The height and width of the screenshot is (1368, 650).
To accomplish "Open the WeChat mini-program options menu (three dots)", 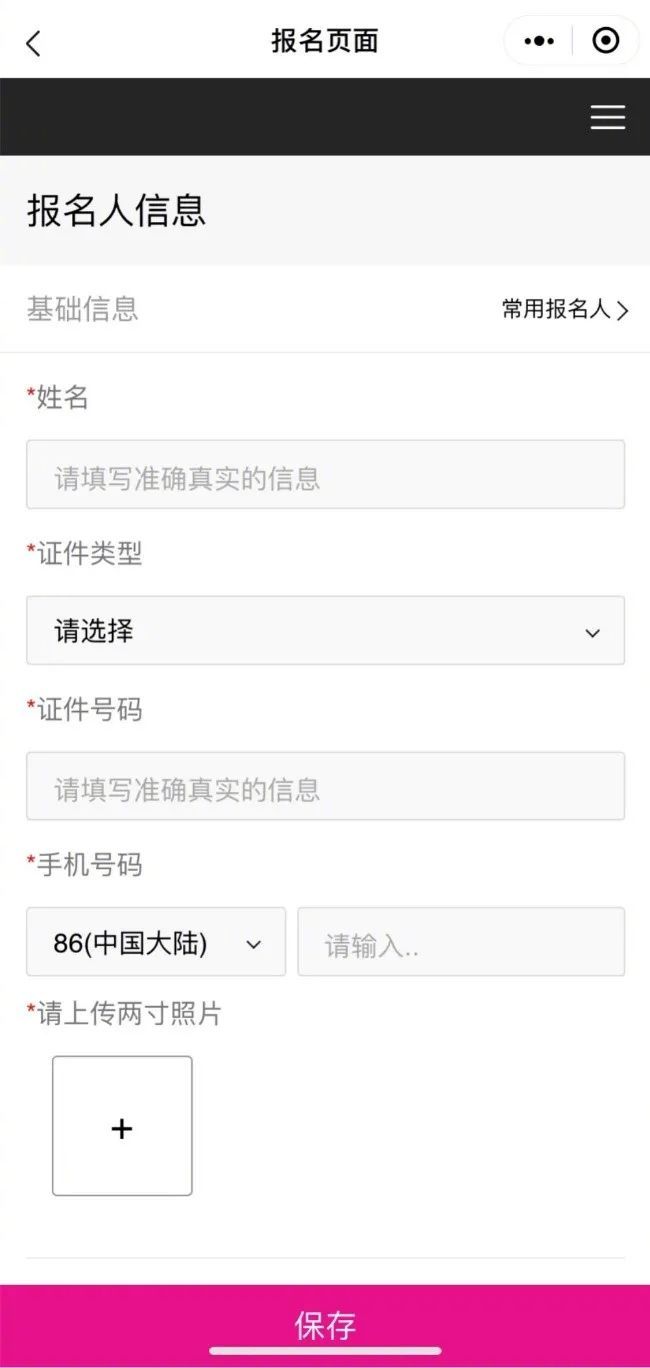I will 539,40.
